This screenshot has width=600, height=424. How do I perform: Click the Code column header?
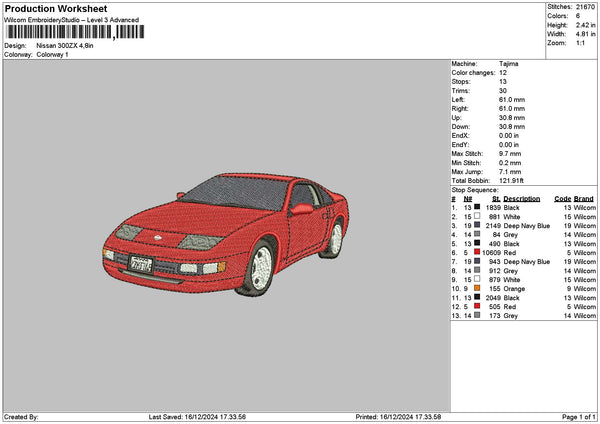point(562,199)
